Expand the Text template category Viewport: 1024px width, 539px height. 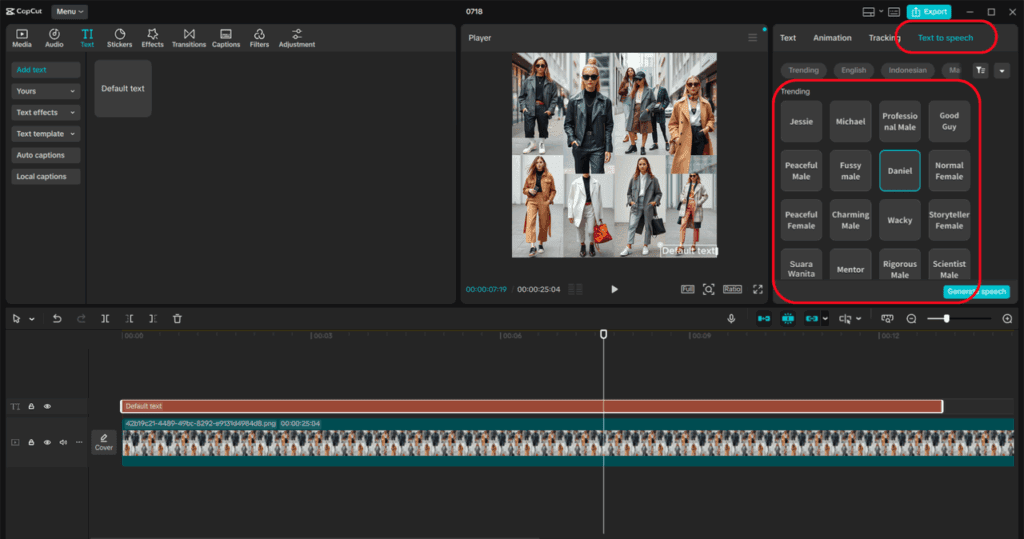click(x=45, y=134)
